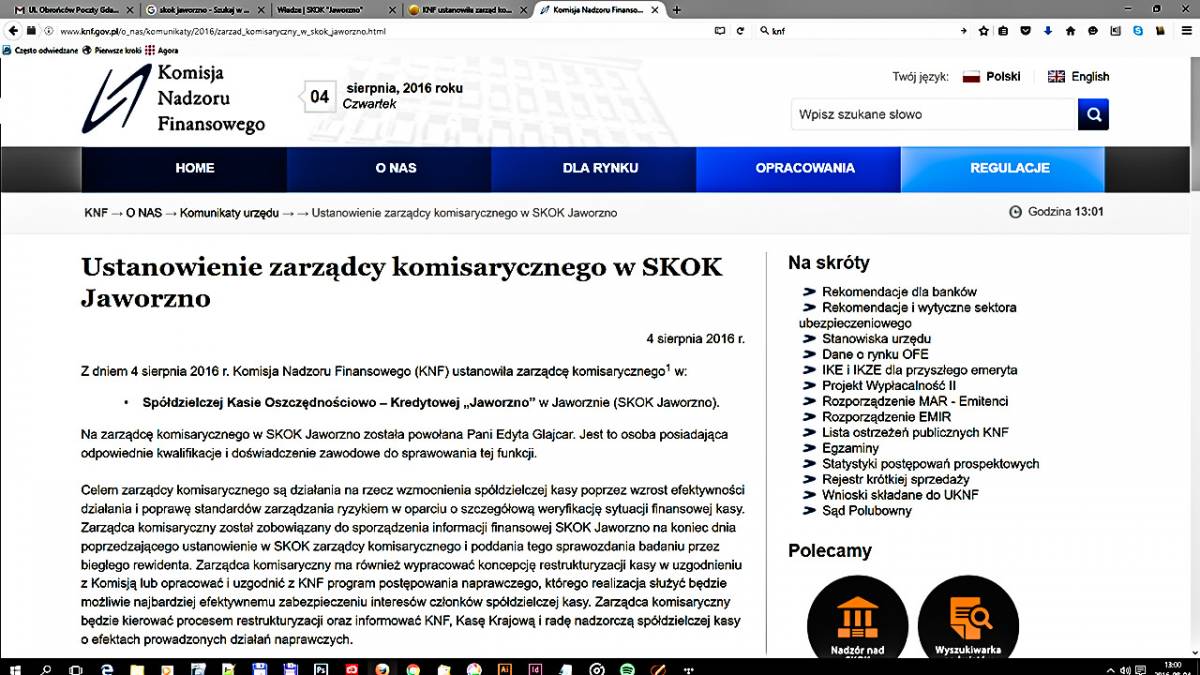Open Chrome from the taskbar
The width and height of the screenshot is (1200, 675).
pyautogui.click(x=413, y=668)
